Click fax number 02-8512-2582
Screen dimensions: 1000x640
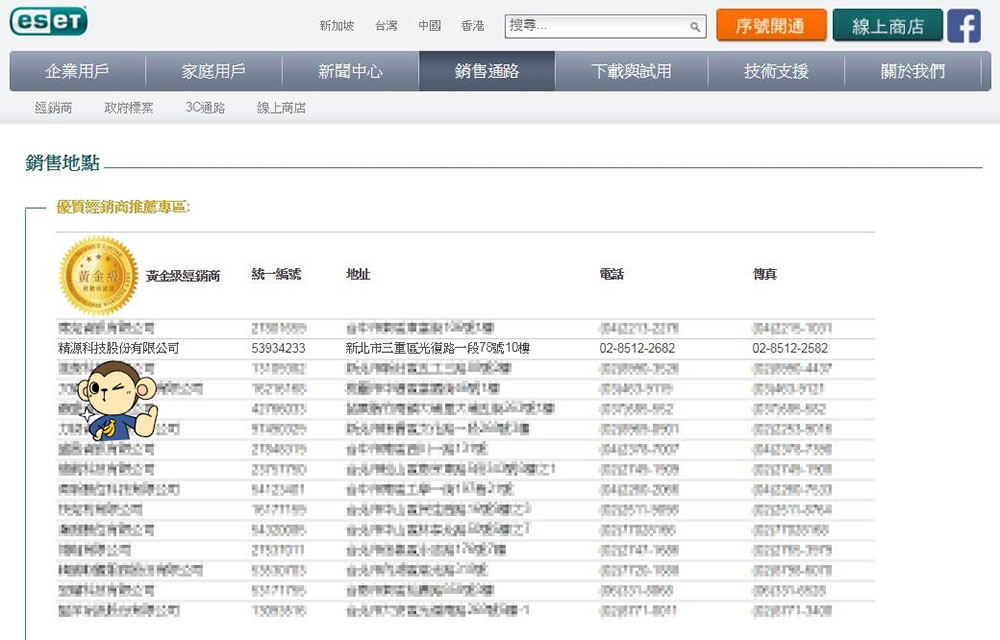tap(790, 348)
